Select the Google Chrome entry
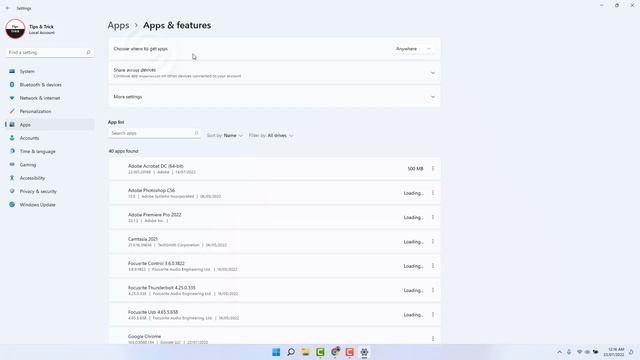The width and height of the screenshot is (640, 360). click(274, 336)
